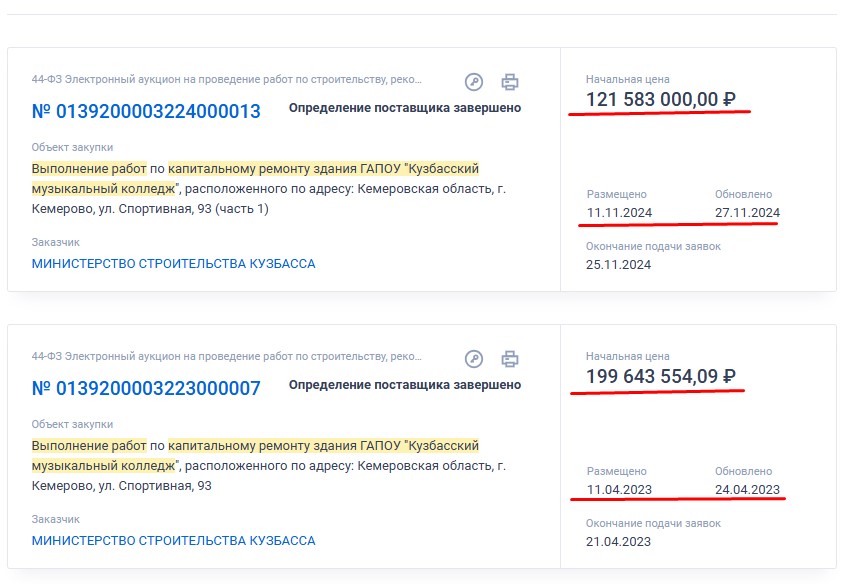This screenshot has height=584, width=846.
Task: Click the posted date 11.04.2023
Action: [619, 489]
